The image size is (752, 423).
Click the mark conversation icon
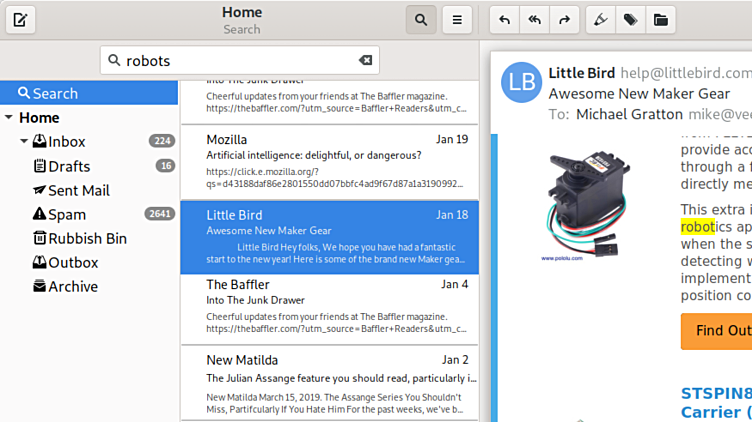pos(599,20)
